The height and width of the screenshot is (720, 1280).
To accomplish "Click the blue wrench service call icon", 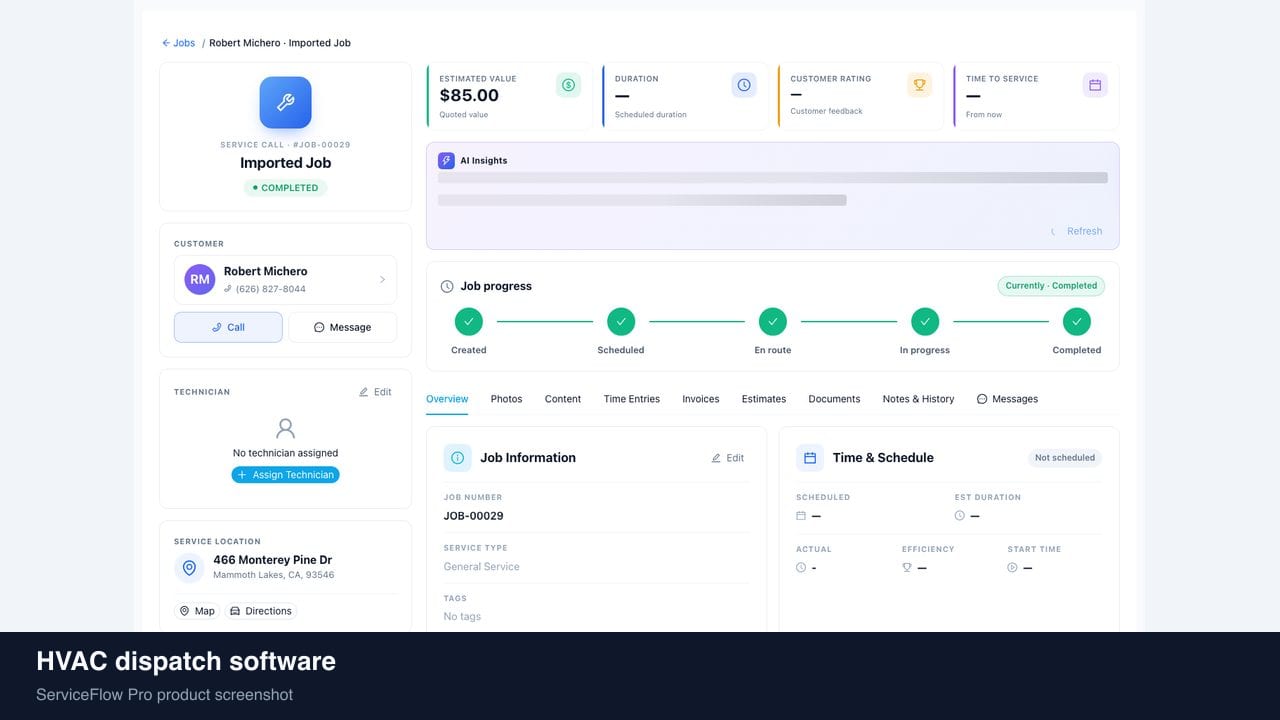I will tap(285, 102).
